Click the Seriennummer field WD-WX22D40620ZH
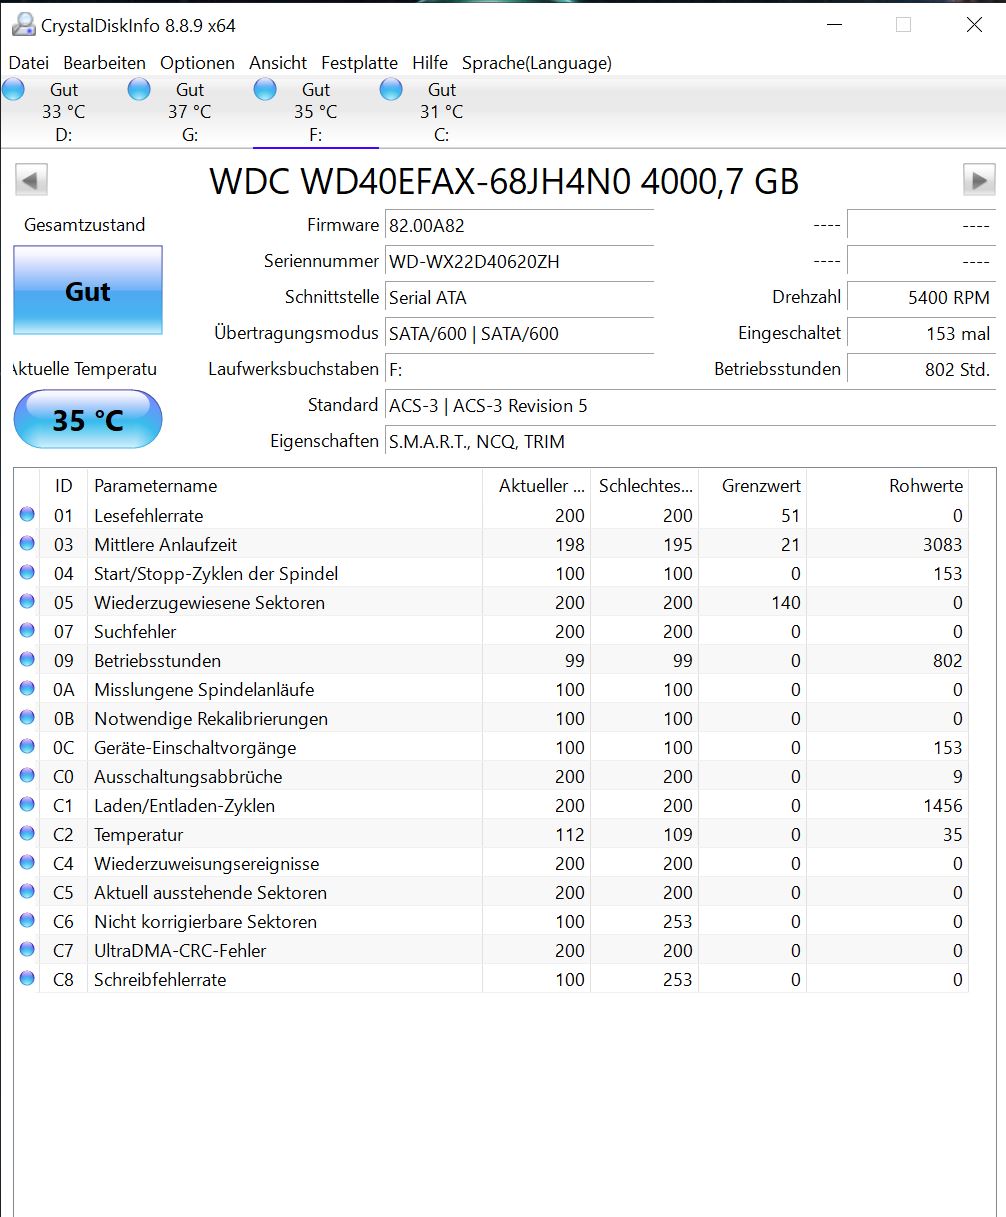The image size is (1006, 1217). pos(520,262)
